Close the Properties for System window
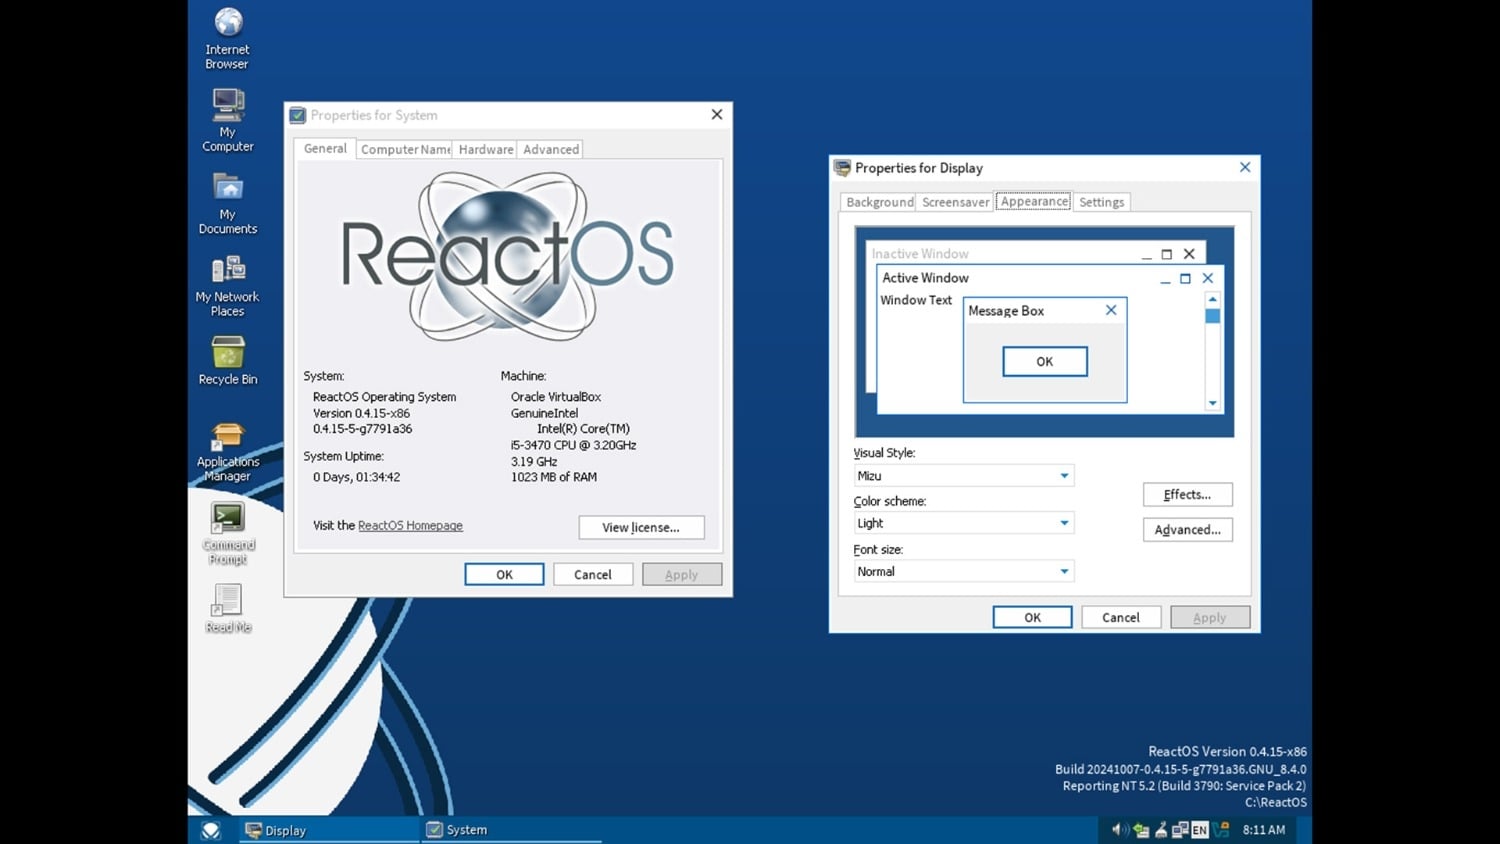 717,115
